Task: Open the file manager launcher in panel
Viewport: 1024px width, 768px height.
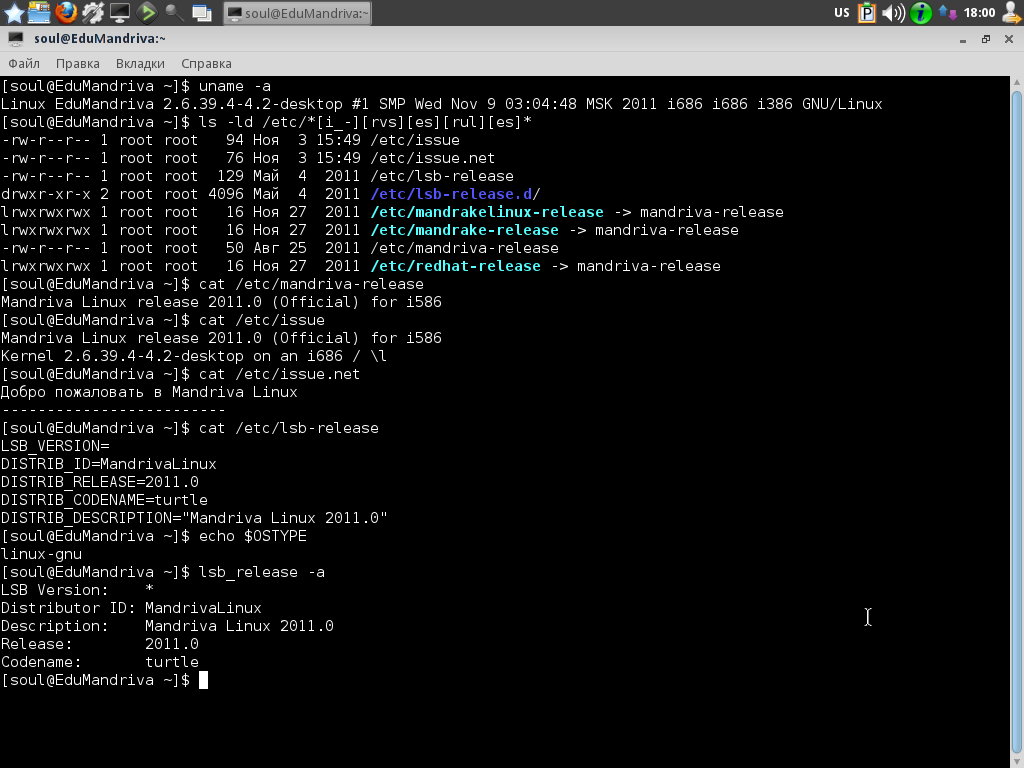Action: (39, 12)
